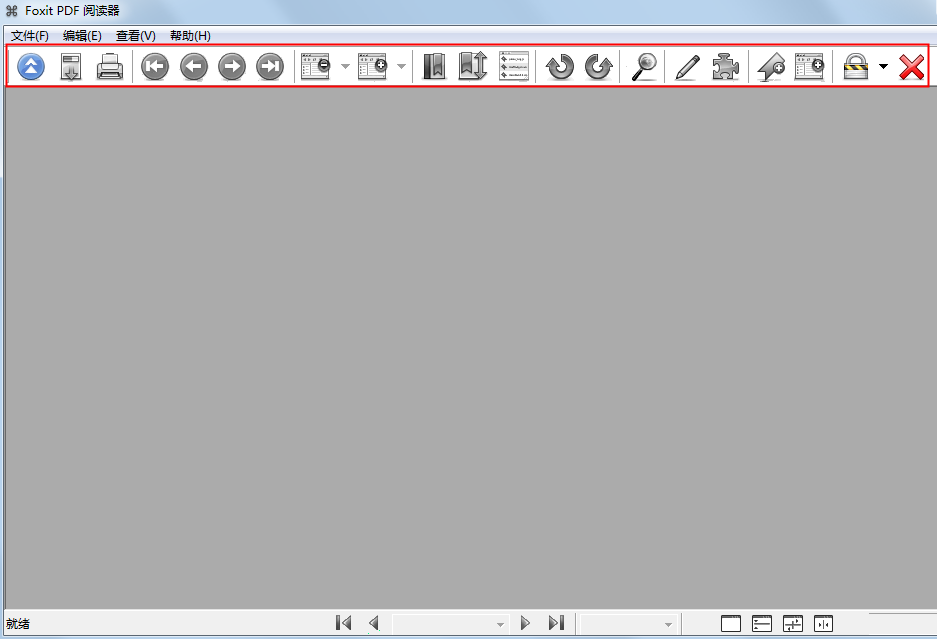Select the split-arrows layout icon
937x639 pixels.
click(x=793, y=623)
